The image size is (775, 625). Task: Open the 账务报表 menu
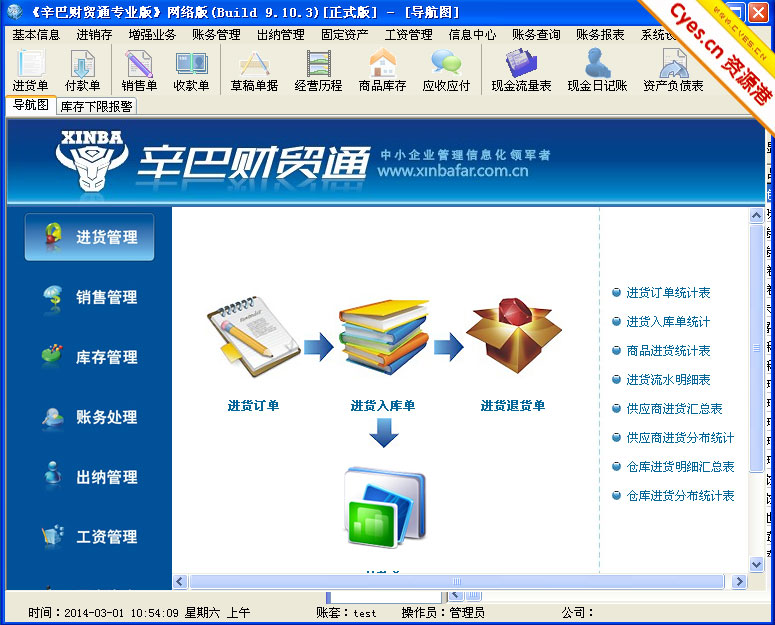pos(600,35)
